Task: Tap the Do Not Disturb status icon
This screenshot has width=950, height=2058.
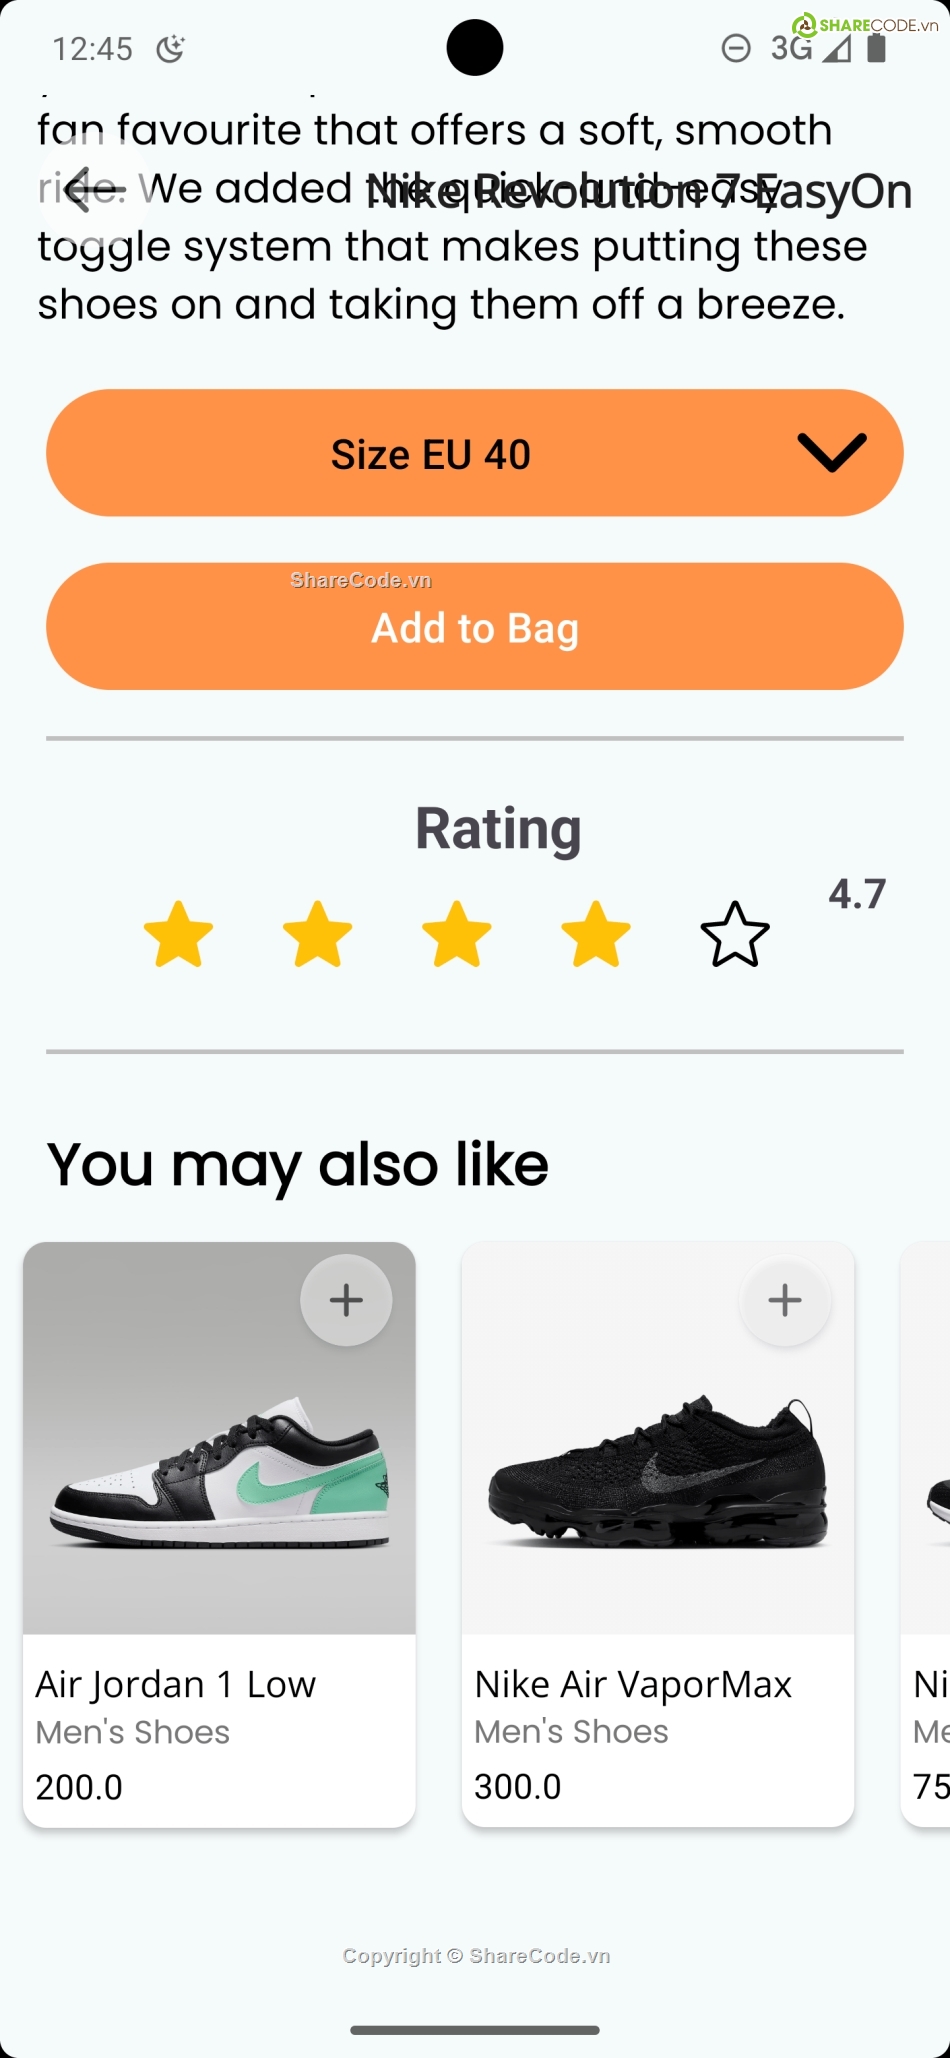Action: 736,48
